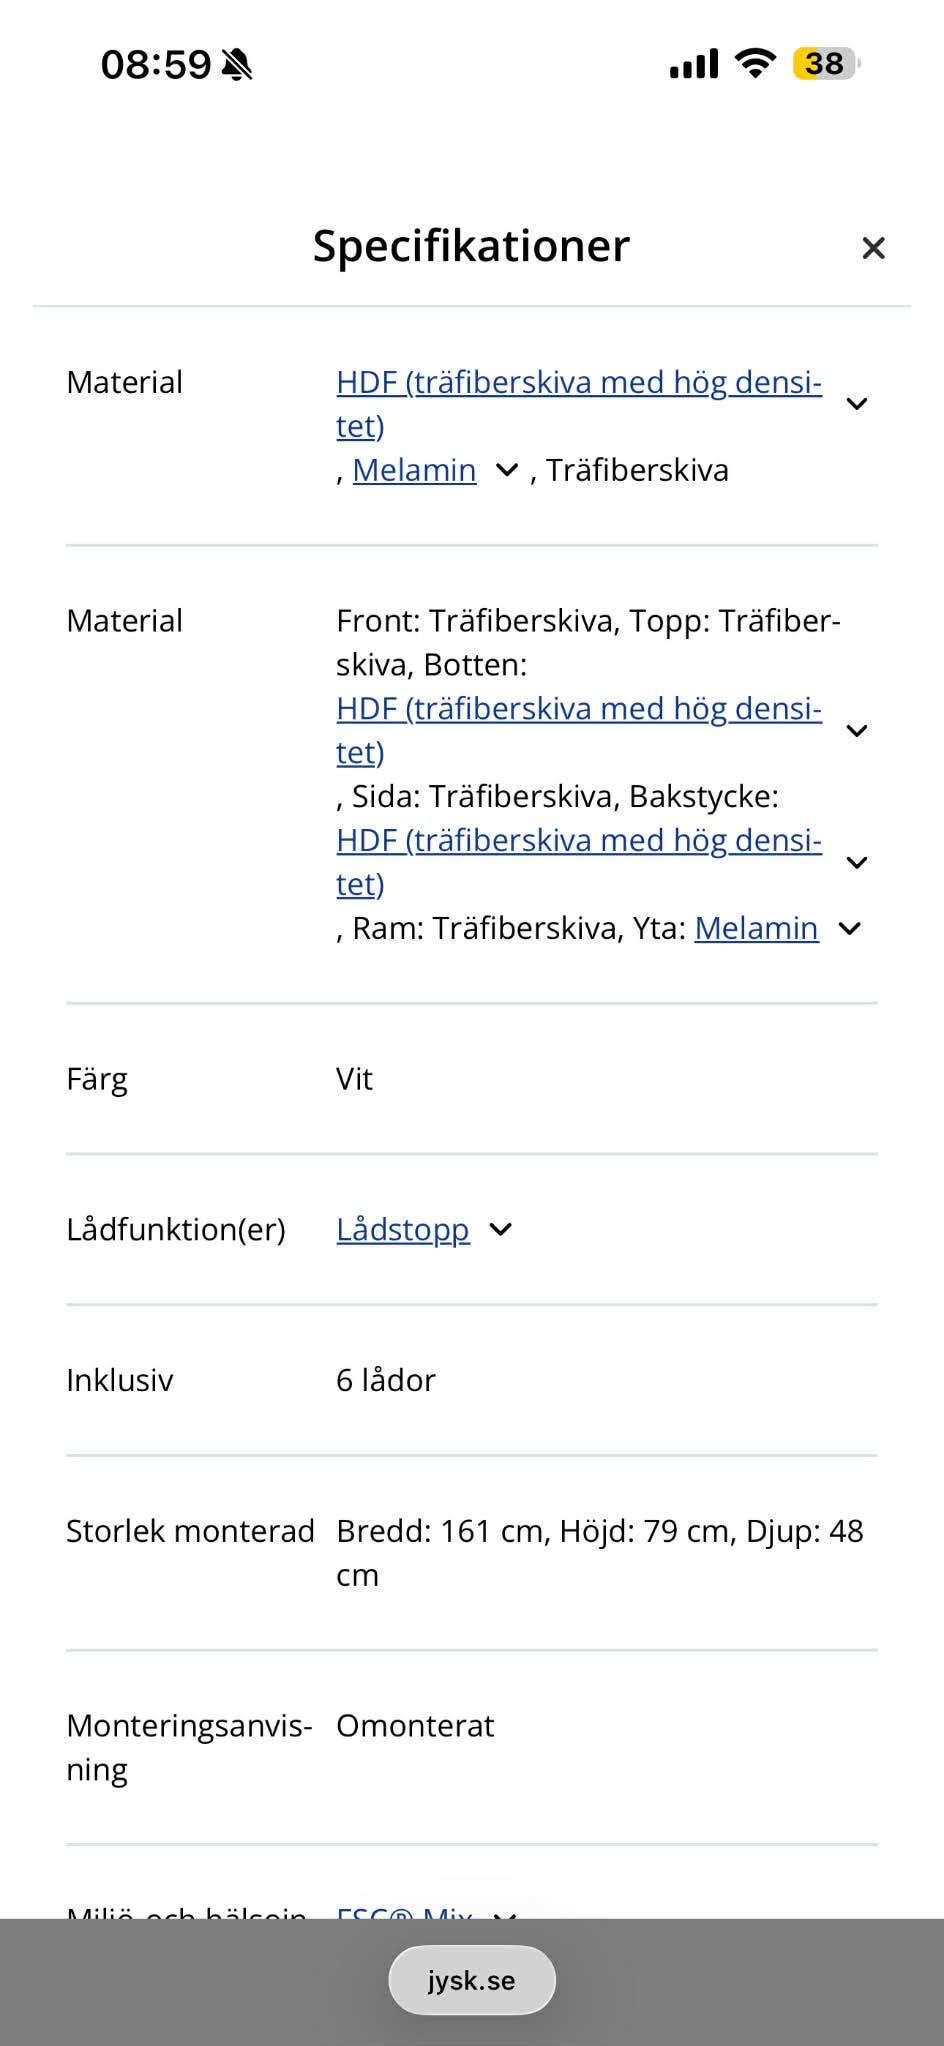Image resolution: width=944 pixels, height=2046 pixels.
Task: Expand chevron beside the Bakstycke HDF link
Action: (x=856, y=863)
